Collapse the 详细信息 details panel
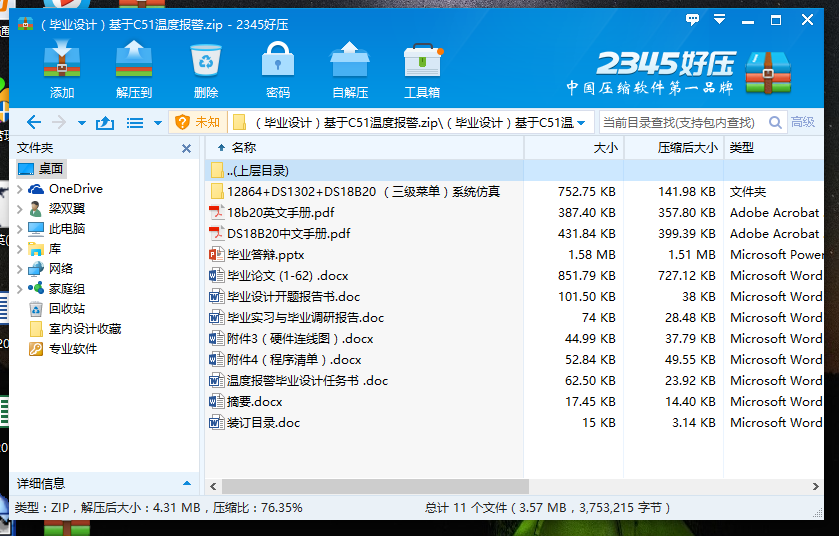 coord(187,484)
